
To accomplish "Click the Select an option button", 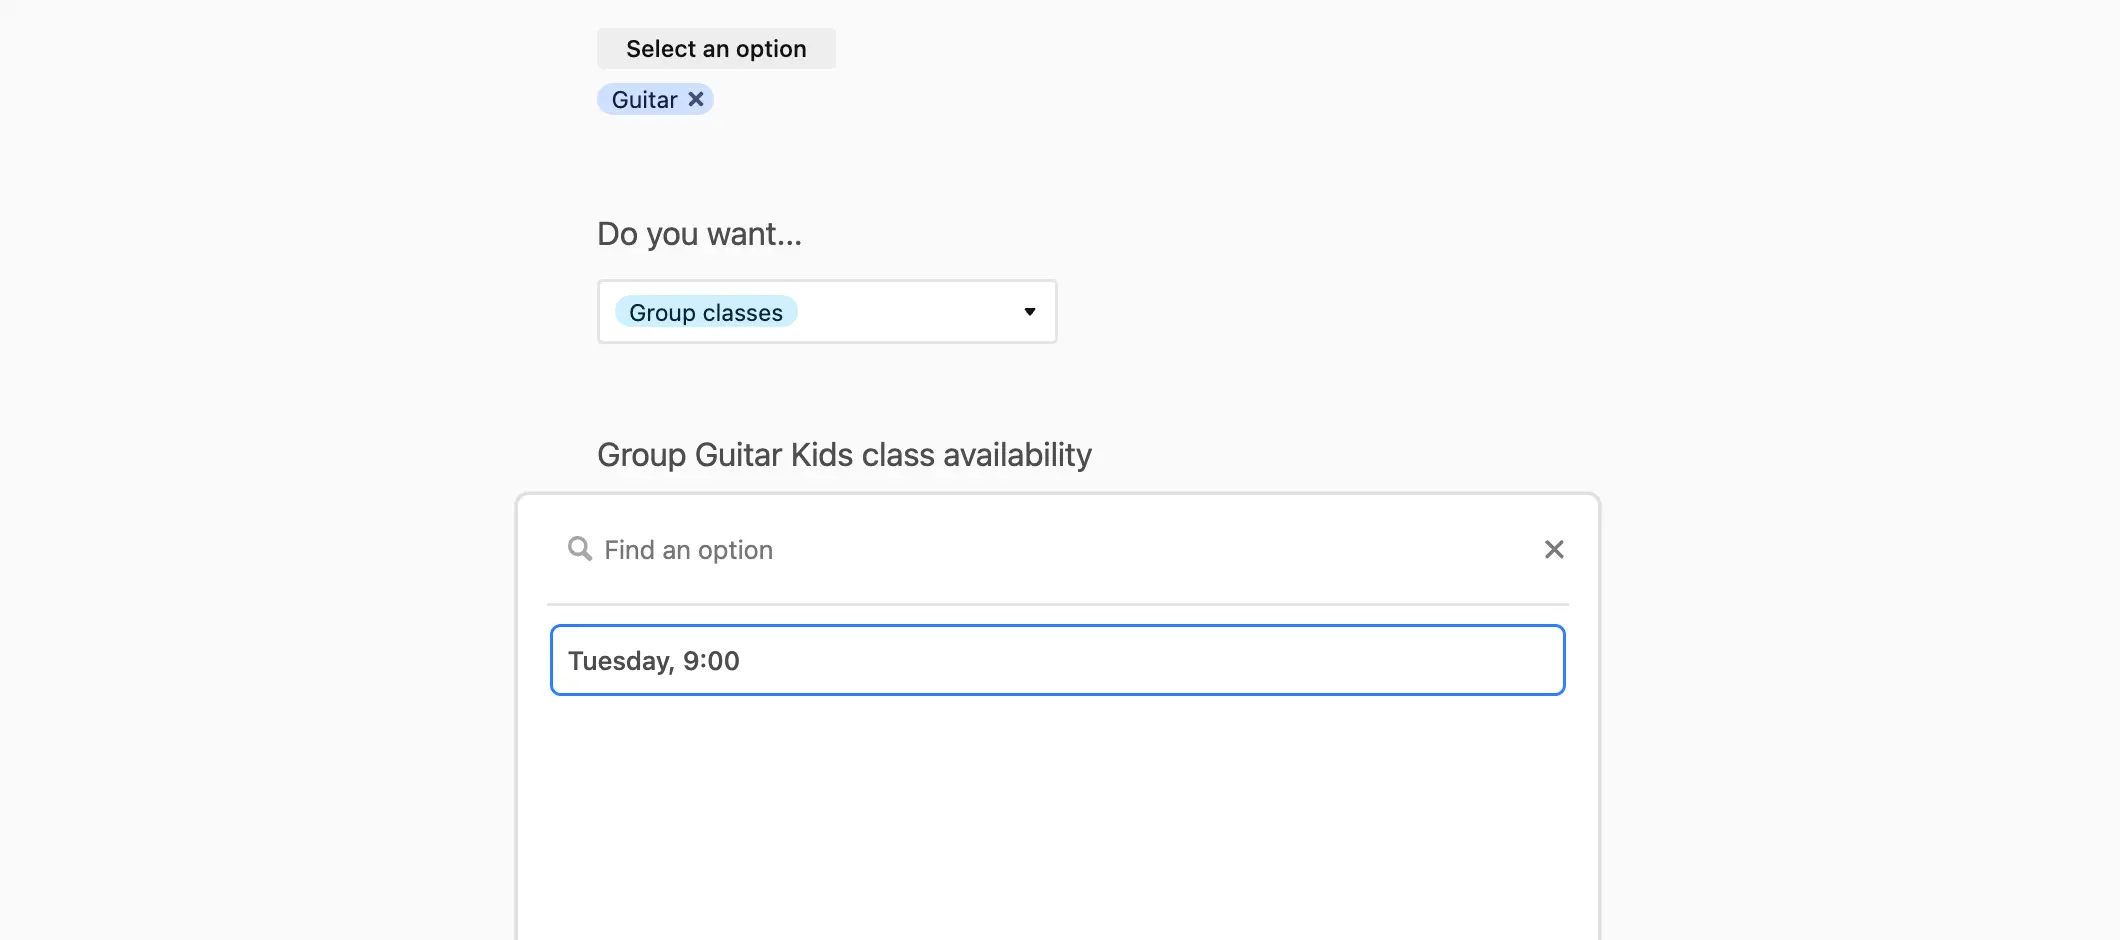I will click(x=716, y=48).
